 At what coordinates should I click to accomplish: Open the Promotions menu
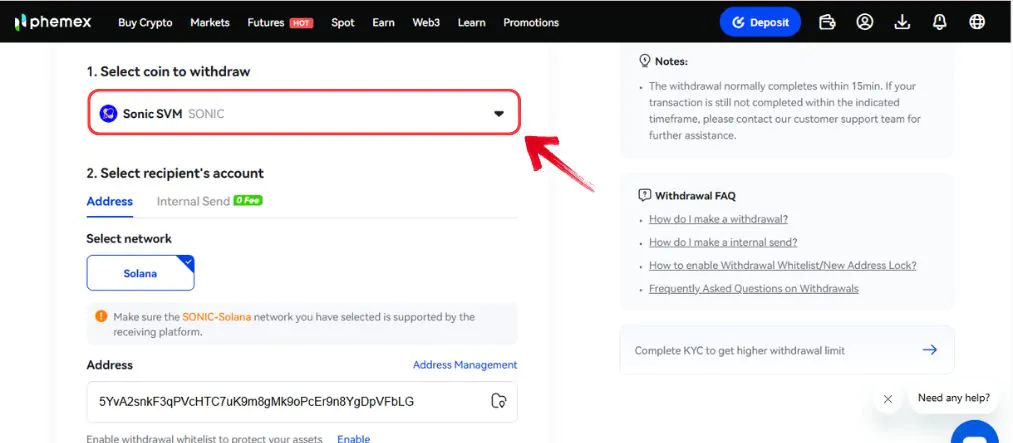(531, 23)
